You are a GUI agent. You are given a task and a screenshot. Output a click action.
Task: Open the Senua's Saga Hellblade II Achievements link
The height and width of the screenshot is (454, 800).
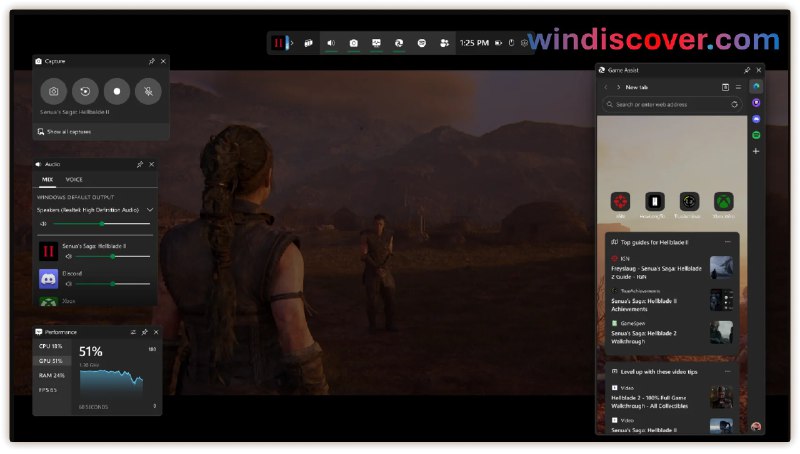[x=644, y=305]
